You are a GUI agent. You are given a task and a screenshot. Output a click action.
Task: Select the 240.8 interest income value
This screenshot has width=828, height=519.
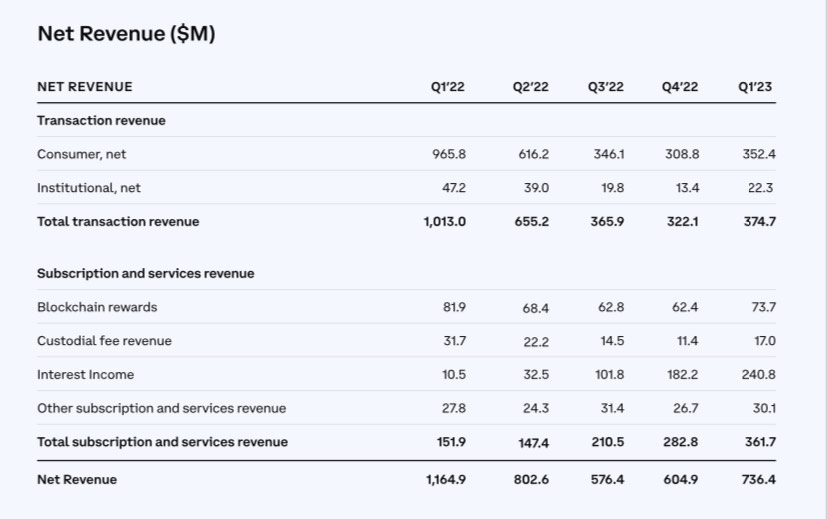point(757,374)
